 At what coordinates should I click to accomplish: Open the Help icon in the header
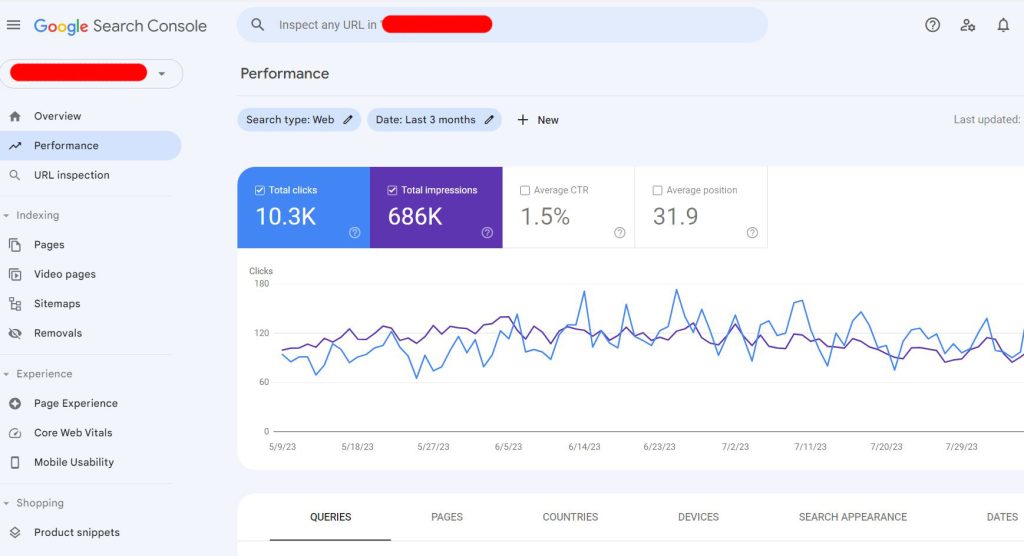pyautogui.click(x=933, y=25)
